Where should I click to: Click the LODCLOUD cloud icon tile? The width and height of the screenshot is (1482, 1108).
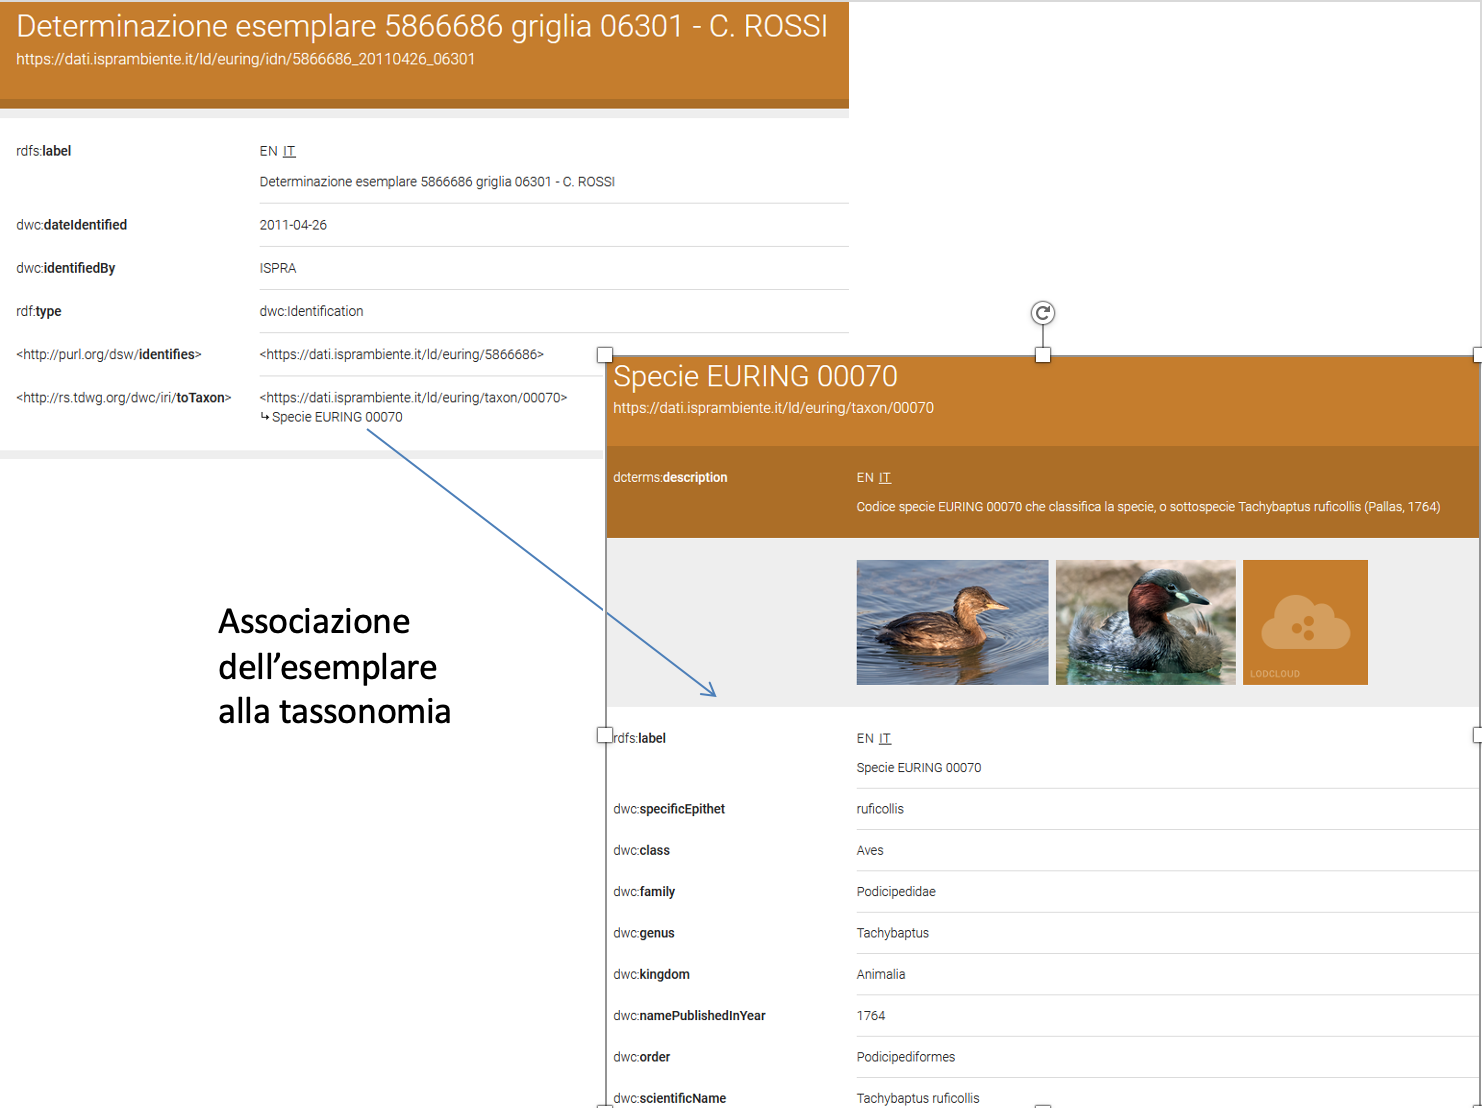click(x=1305, y=622)
